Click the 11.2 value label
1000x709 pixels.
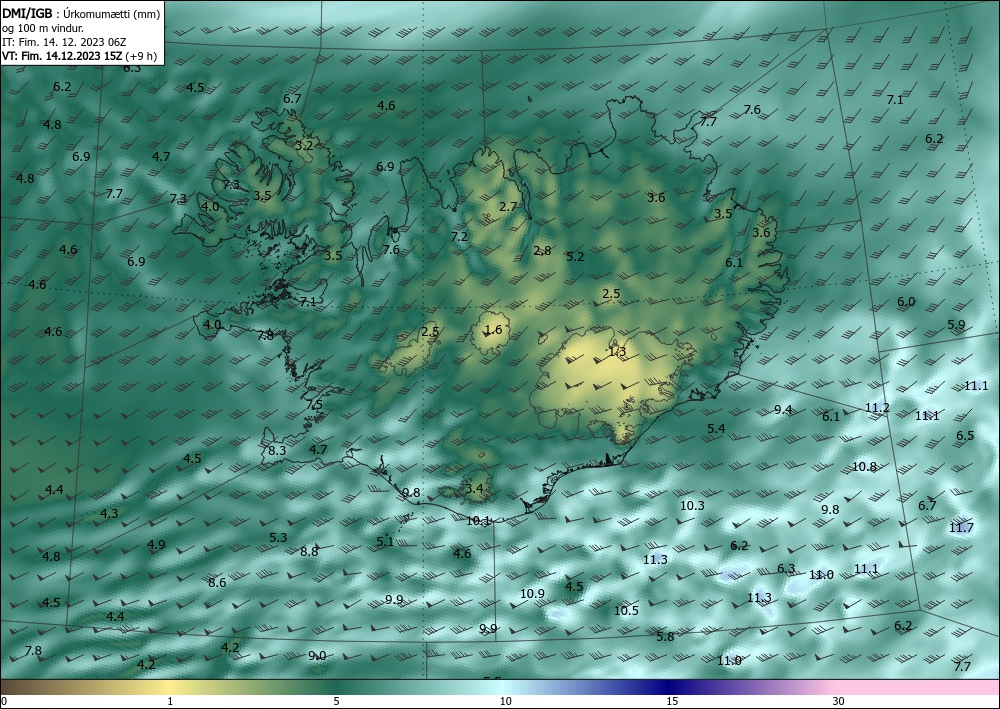point(877,407)
